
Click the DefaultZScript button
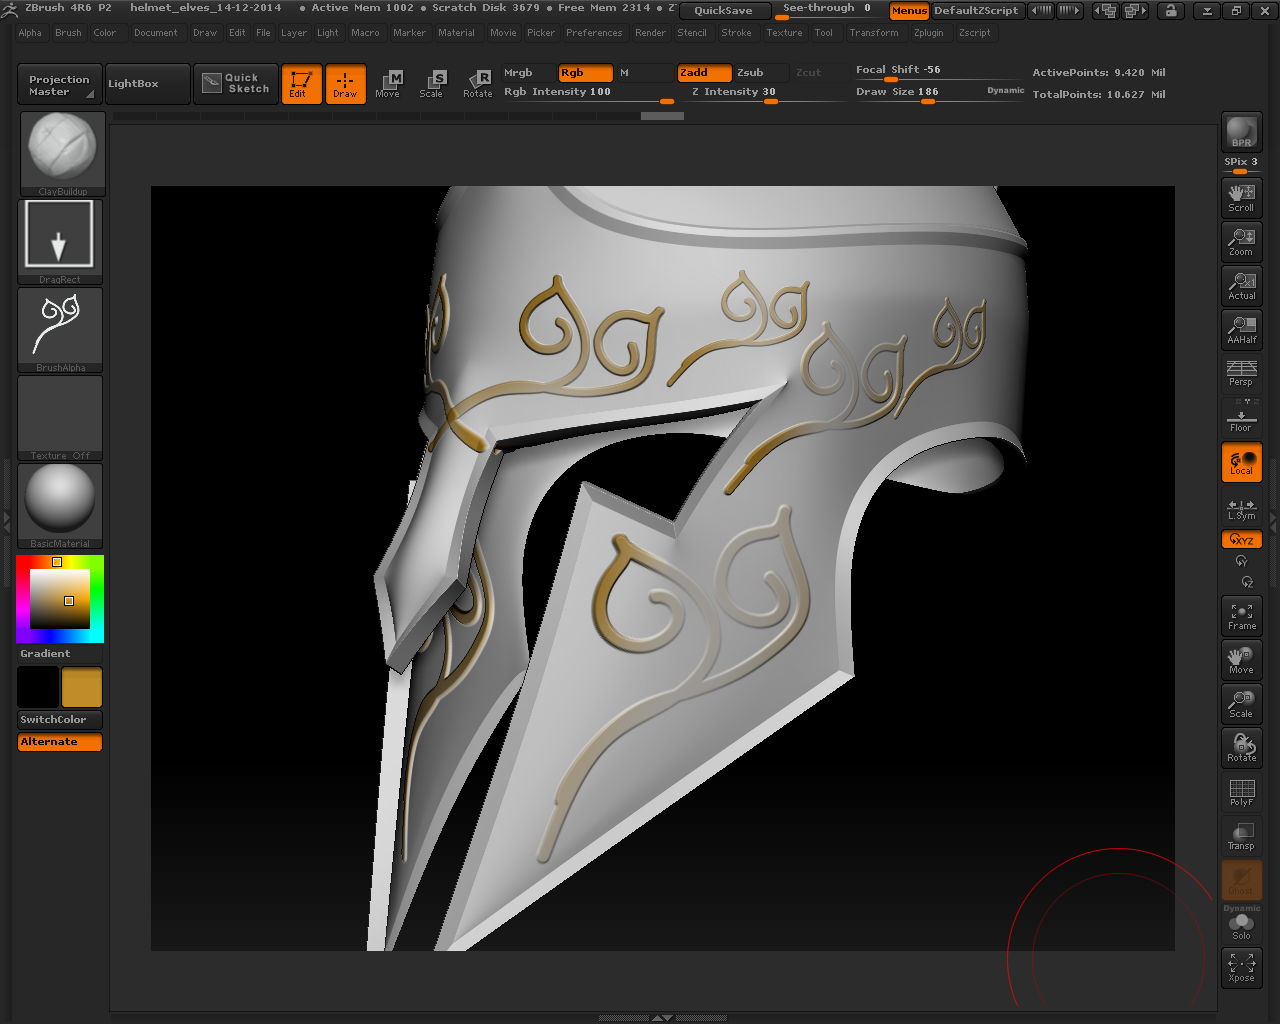976,11
